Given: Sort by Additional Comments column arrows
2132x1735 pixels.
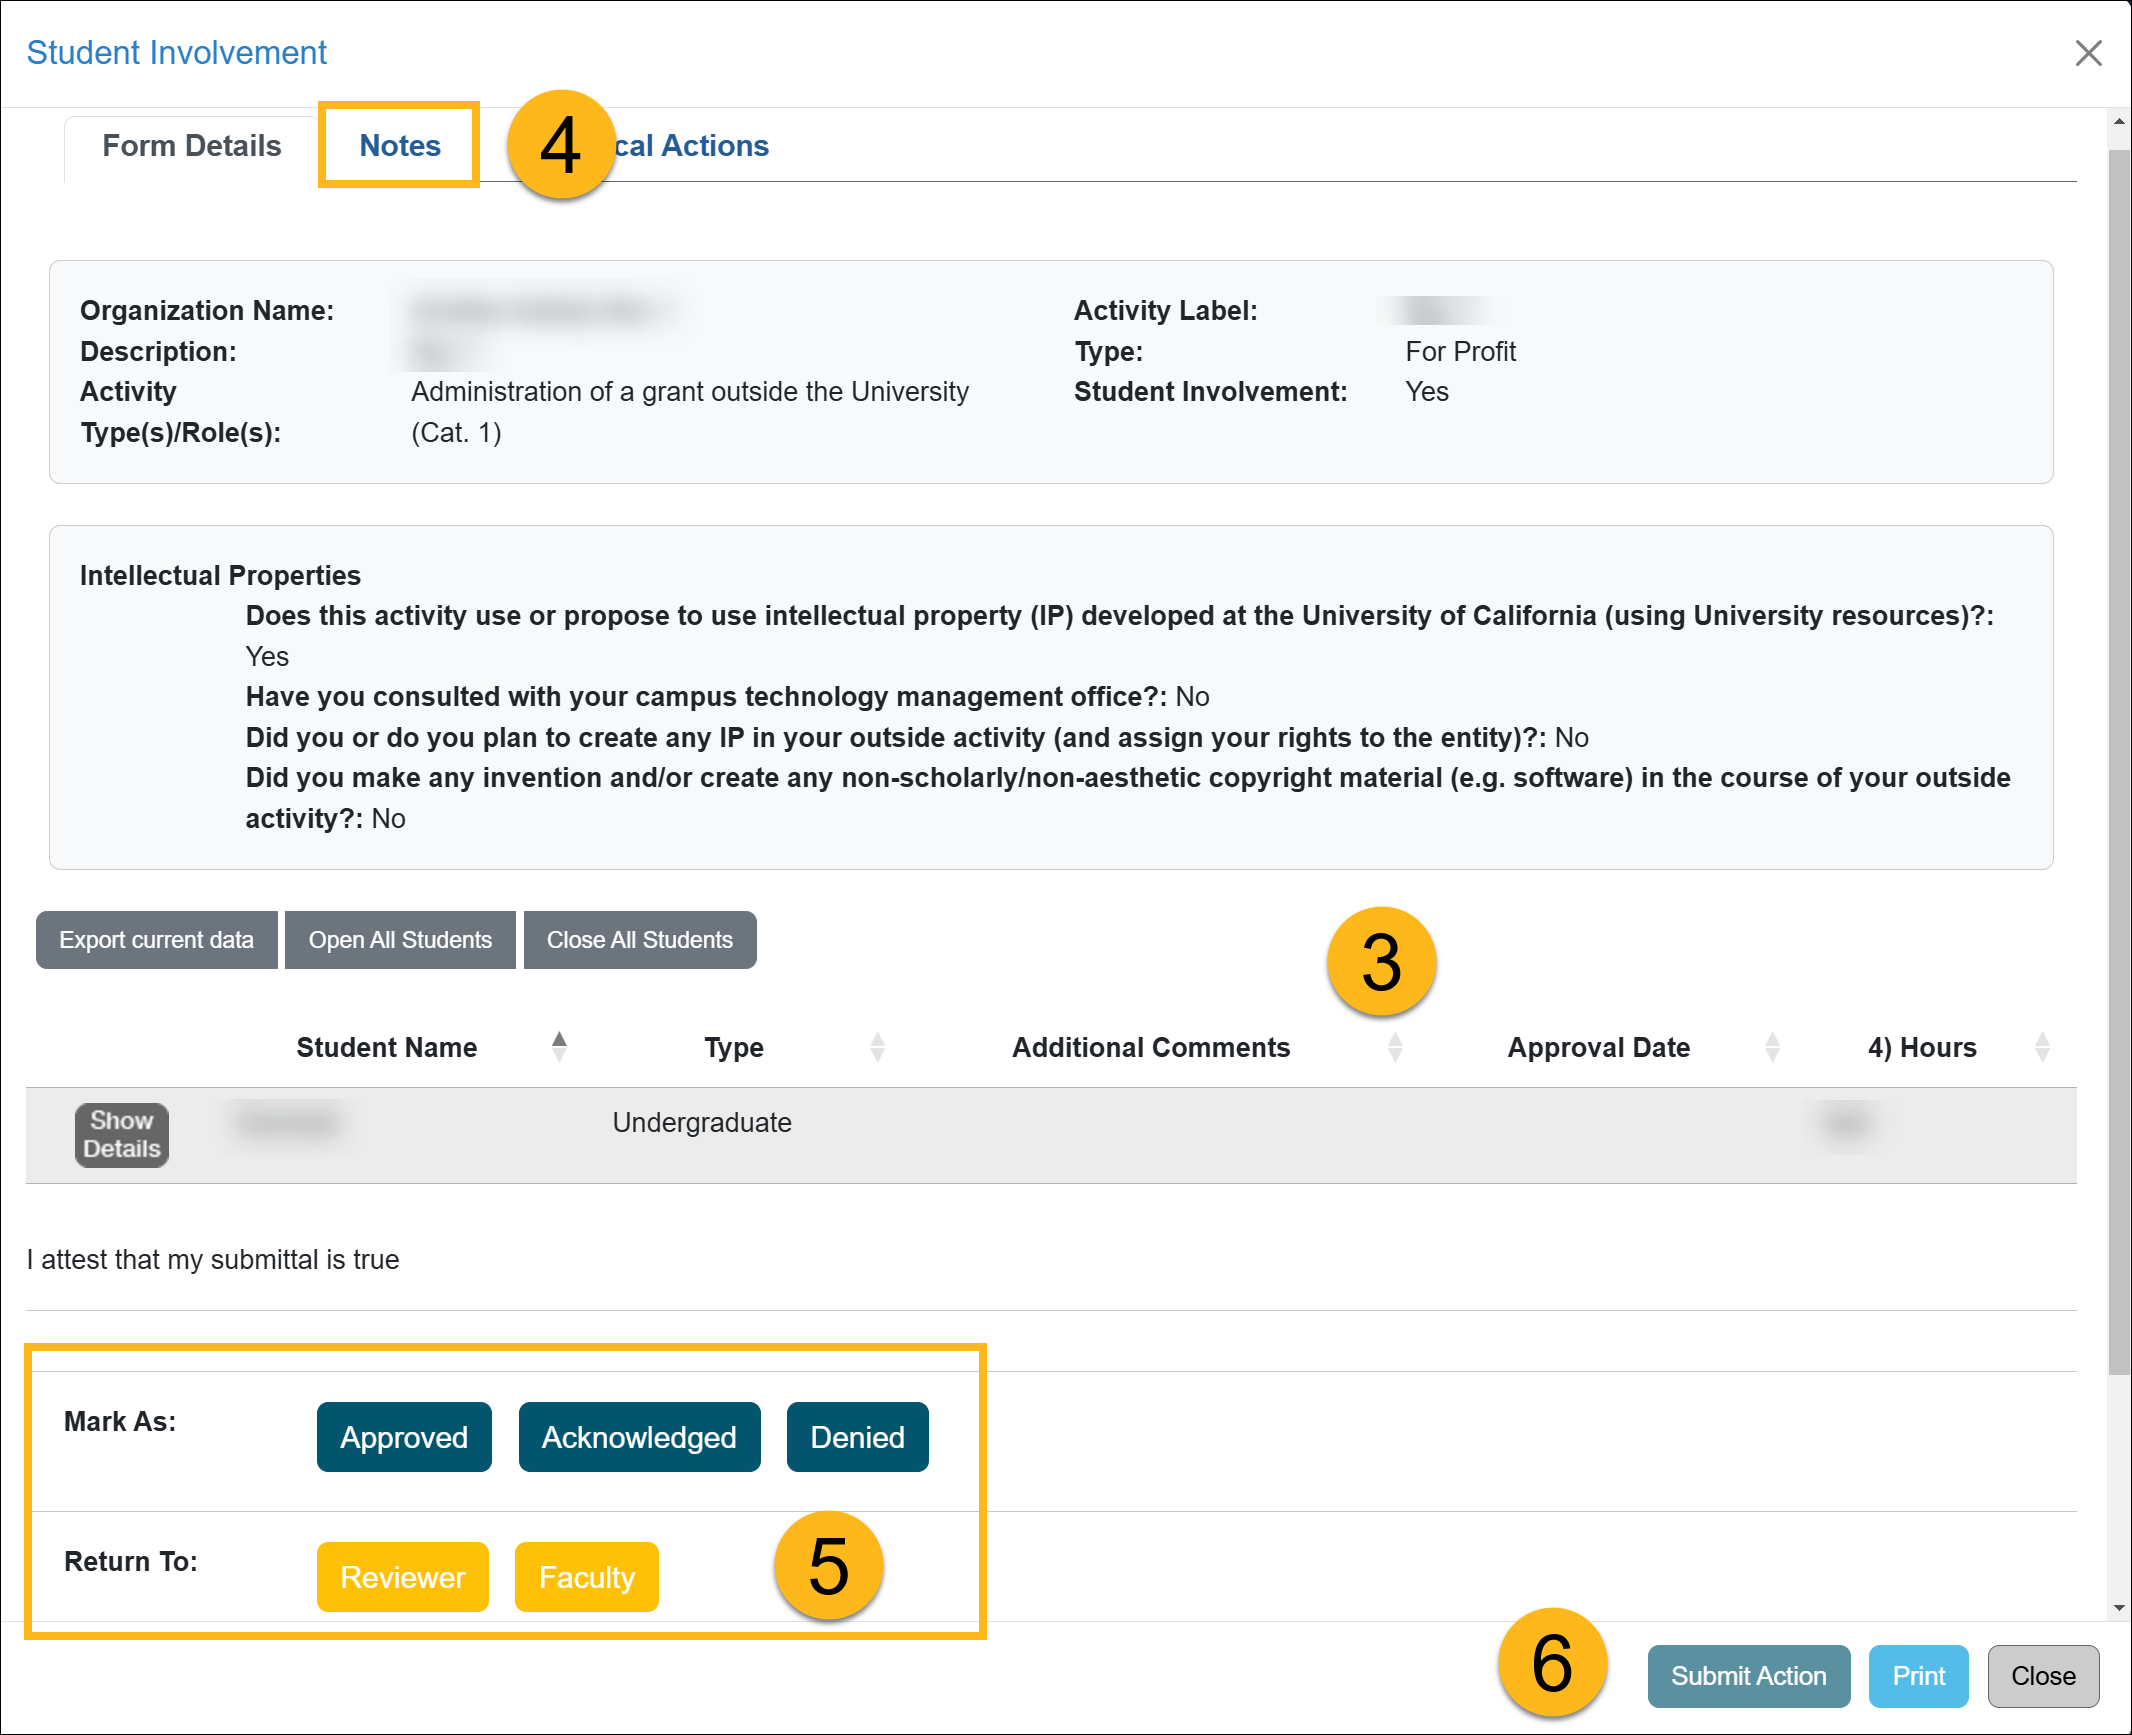Looking at the screenshot, I should [1395, 1047].
